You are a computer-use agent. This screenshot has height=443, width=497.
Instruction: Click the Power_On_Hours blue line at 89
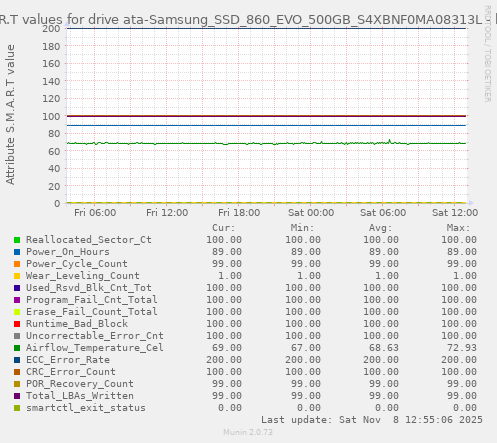[266, 125]
